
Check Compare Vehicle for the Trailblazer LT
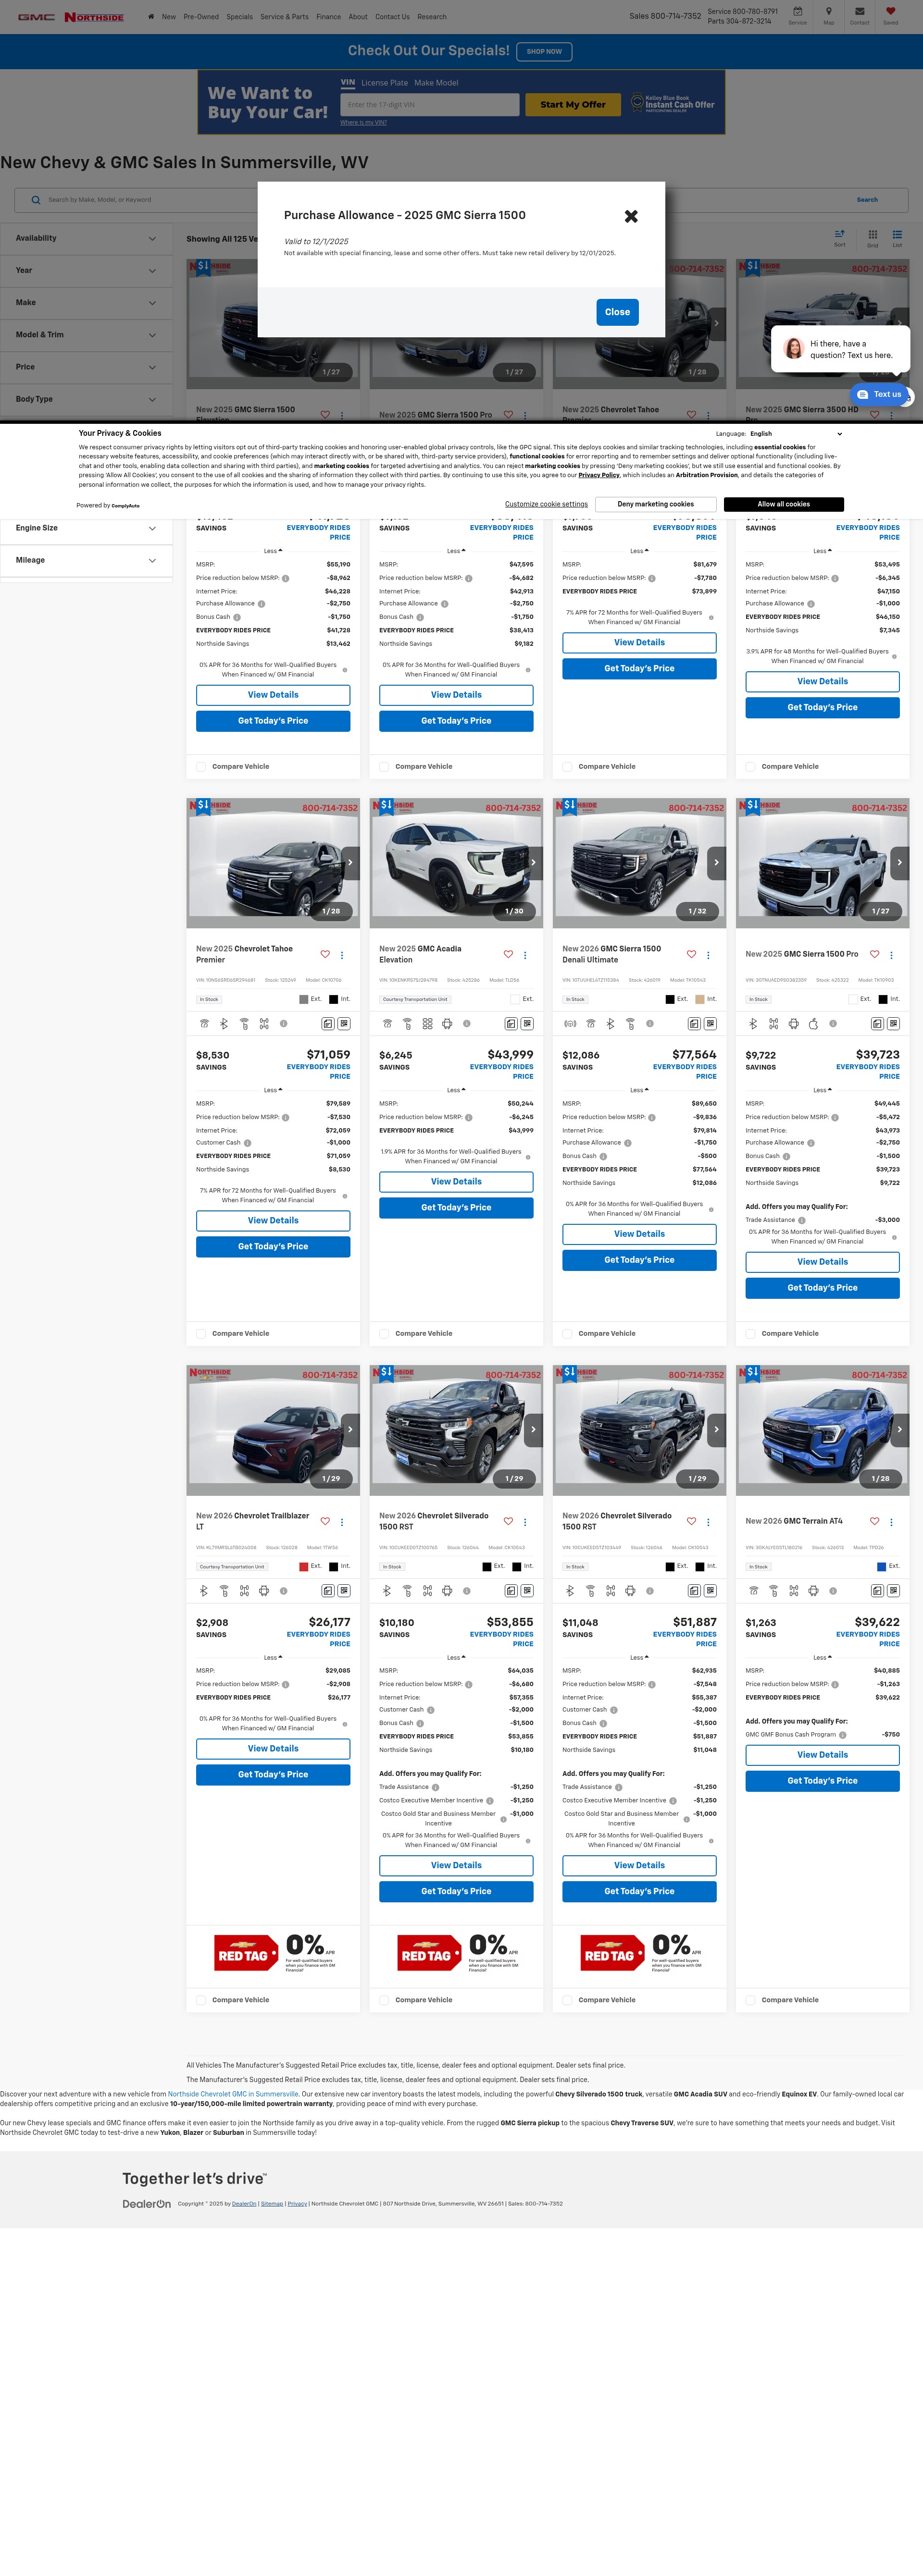[x=201, y=2000]
